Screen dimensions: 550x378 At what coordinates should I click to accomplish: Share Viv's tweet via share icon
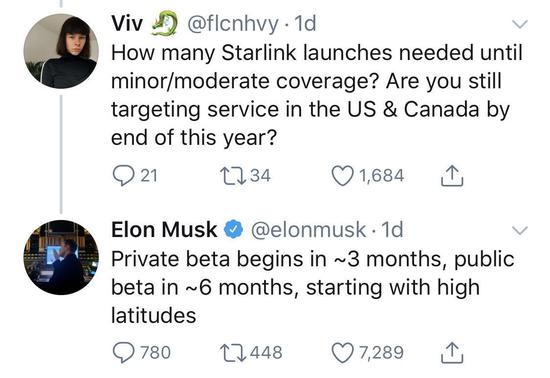pos(452,175)
